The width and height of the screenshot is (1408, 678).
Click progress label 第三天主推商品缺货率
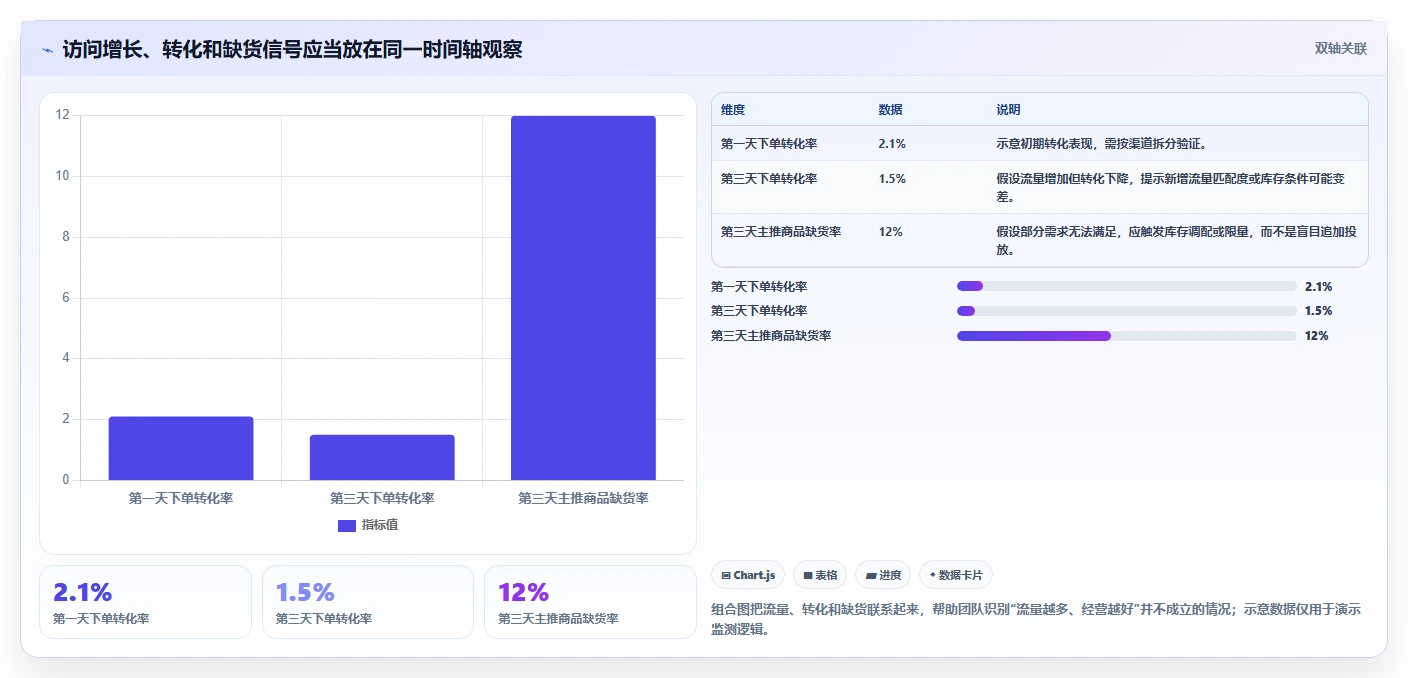click(x=771, y=336)
